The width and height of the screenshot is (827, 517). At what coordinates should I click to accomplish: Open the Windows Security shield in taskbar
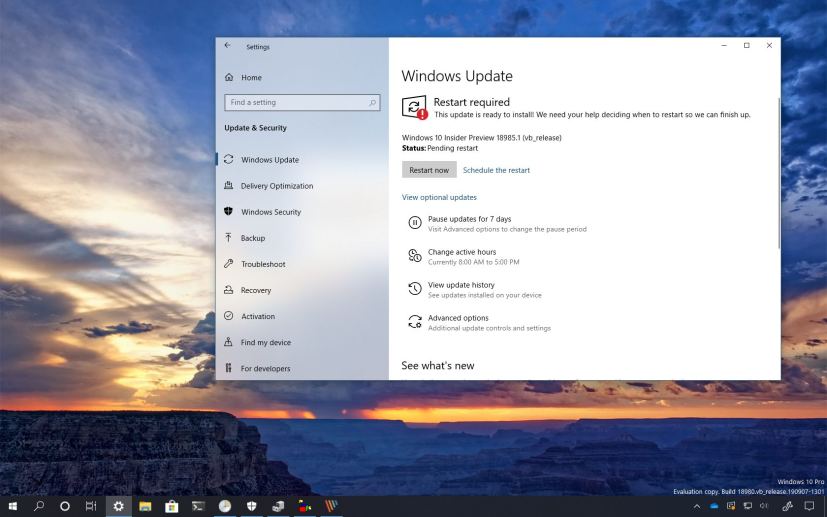pyautogui.click(x=252, y=506)
